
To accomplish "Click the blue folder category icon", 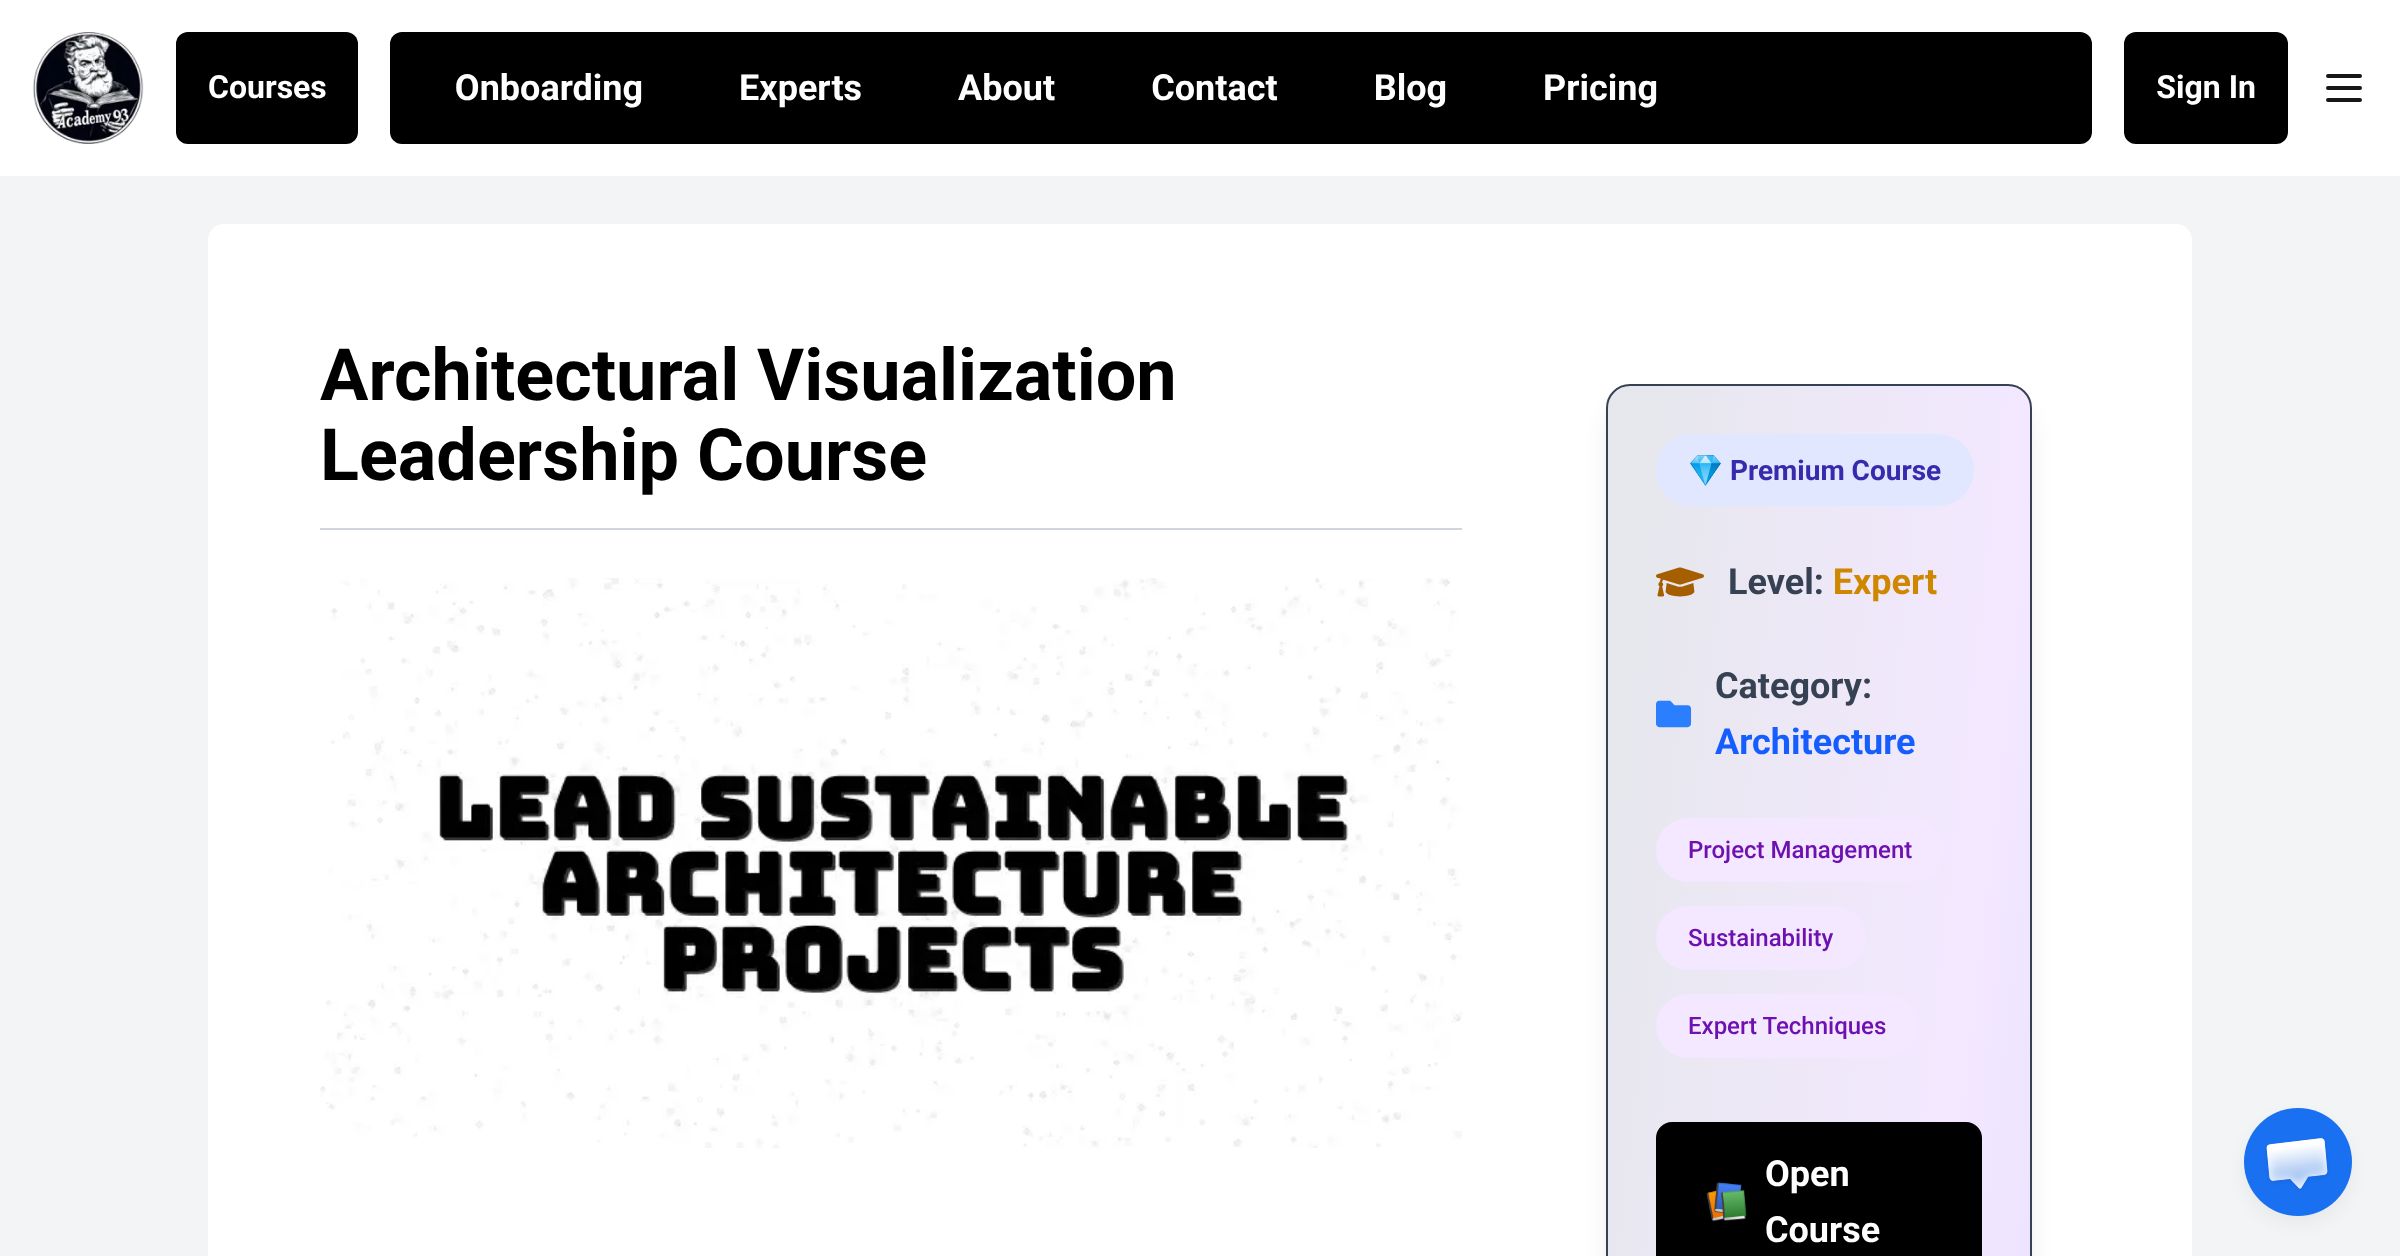I will (x=1673, y=714).
